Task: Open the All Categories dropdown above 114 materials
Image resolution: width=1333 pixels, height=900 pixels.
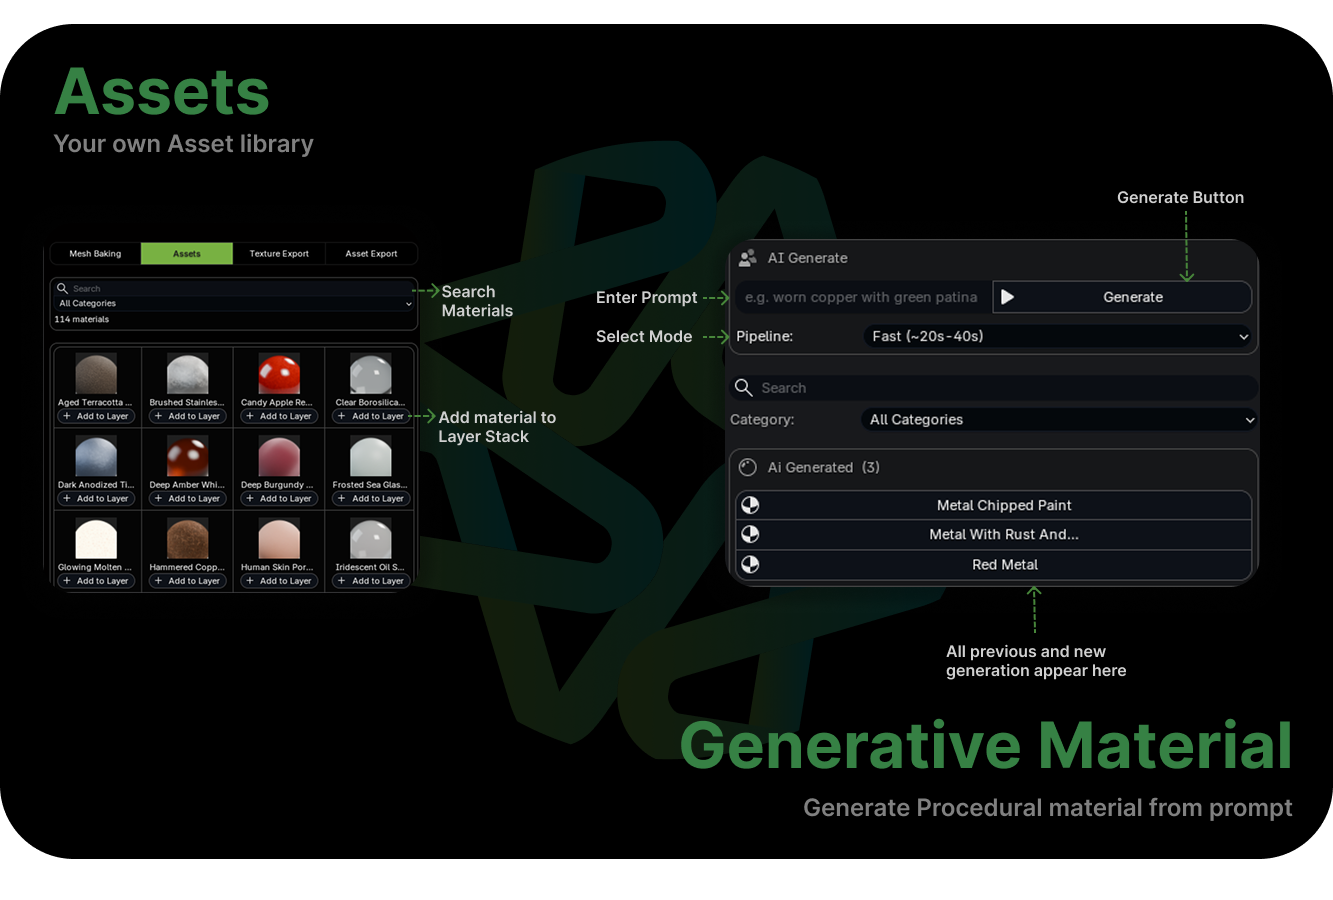Action: point(234,303)
